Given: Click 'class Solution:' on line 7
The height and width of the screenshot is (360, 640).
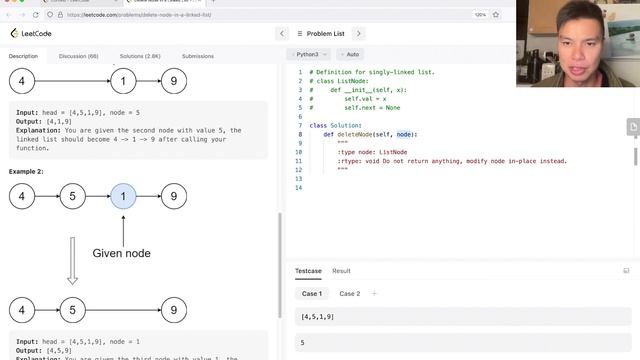Looking at the screenshot, I should [x=336, y=125].
